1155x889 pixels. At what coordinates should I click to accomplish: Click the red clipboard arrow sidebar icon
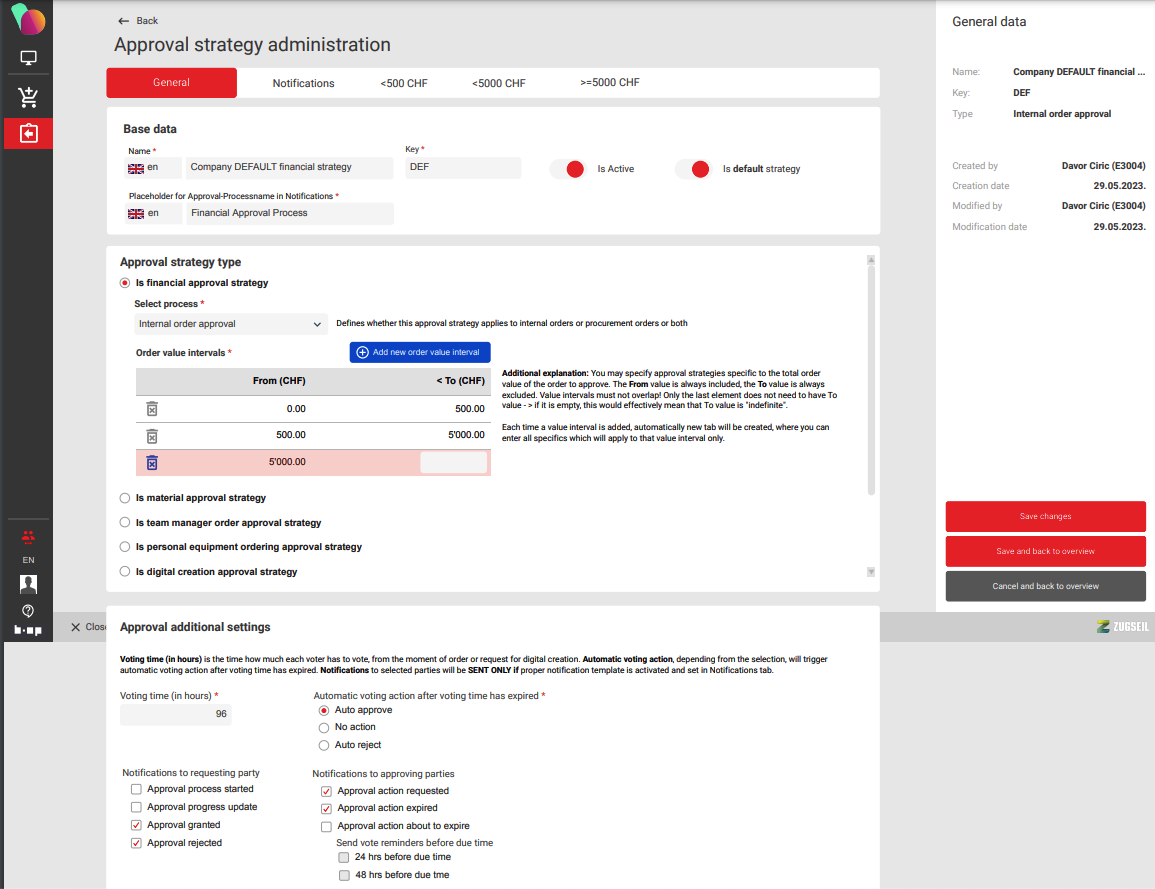28,133
